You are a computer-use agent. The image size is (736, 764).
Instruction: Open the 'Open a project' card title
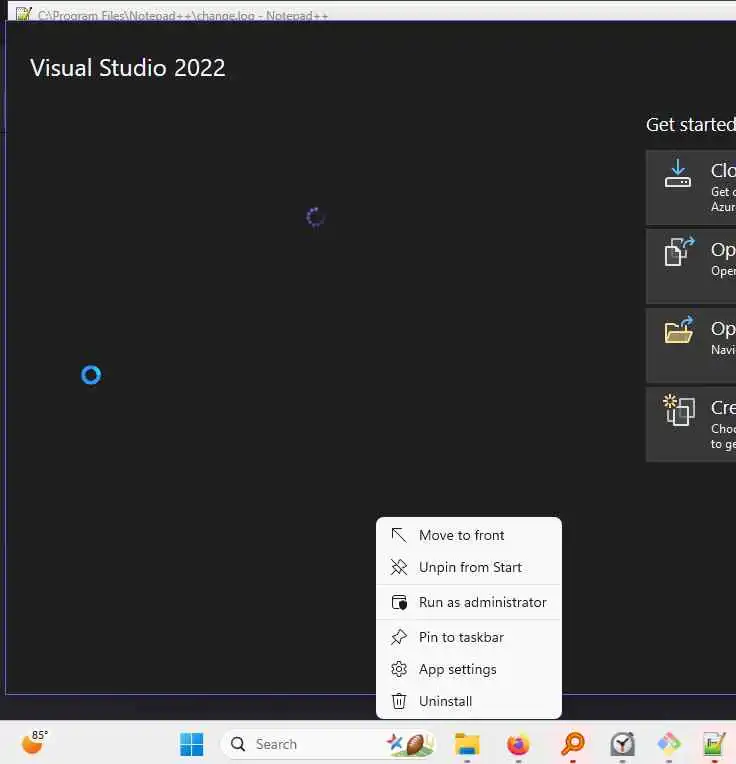723,250
